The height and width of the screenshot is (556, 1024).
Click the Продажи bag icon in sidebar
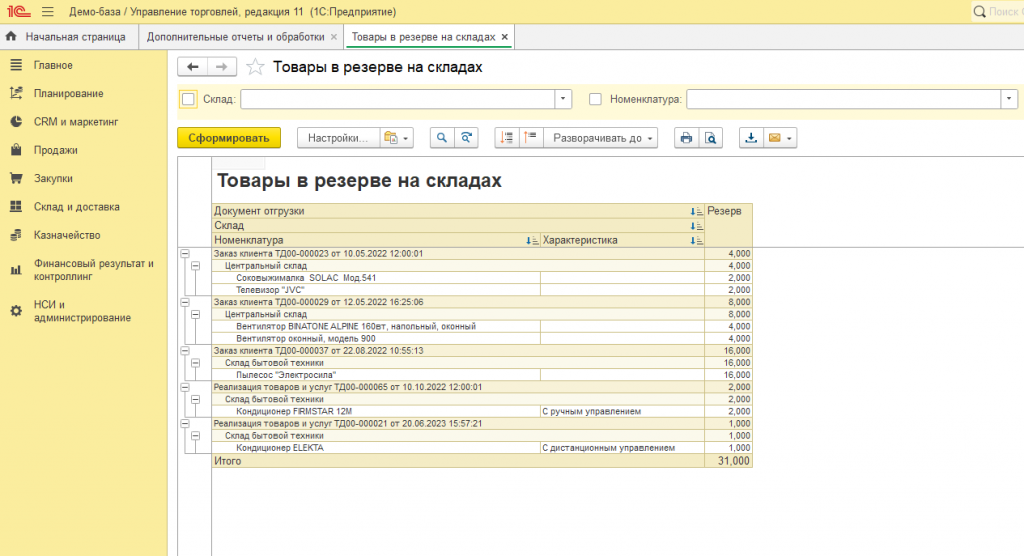(16, 150)
